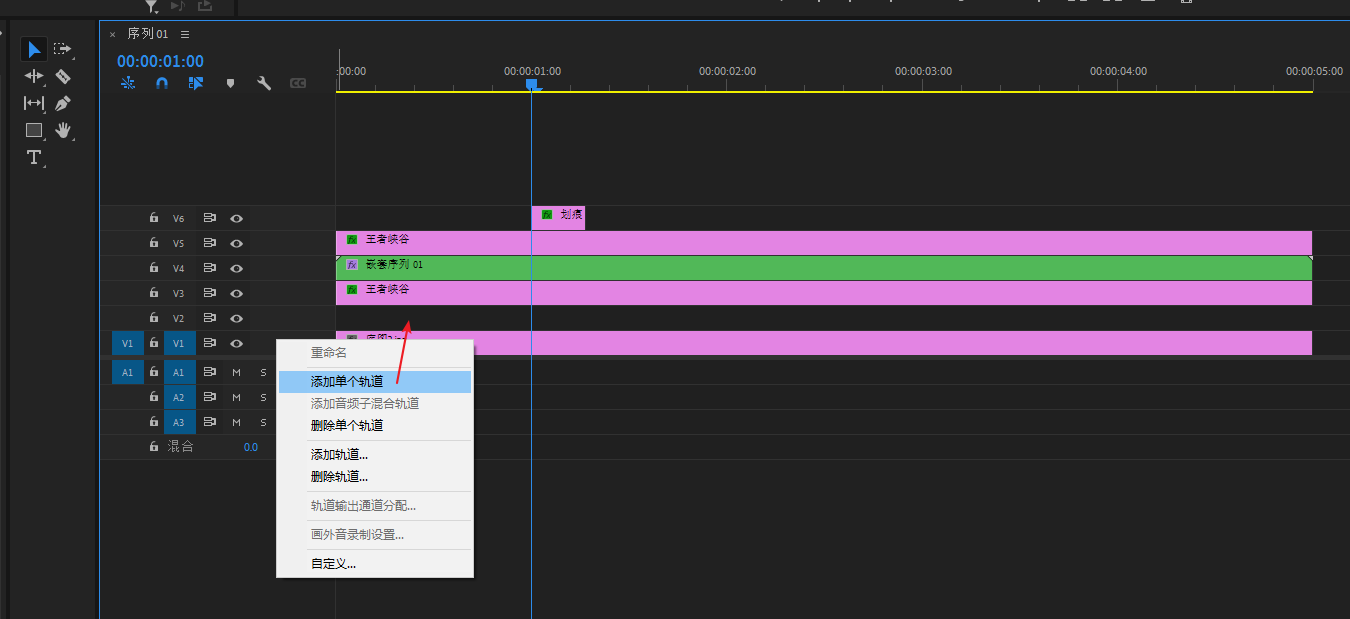Select the Hand tool

(63, 130)
